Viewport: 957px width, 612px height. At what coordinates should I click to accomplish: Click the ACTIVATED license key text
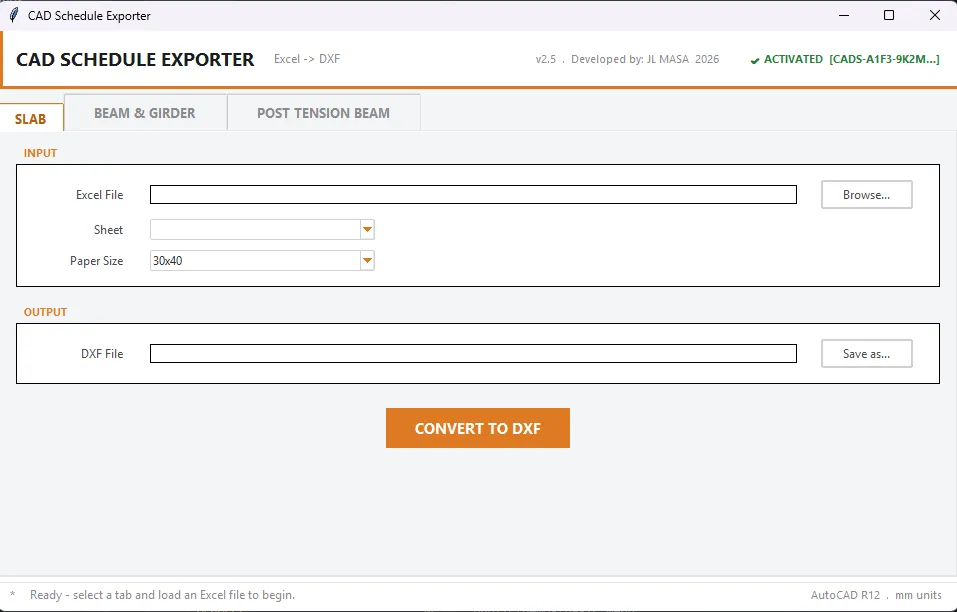[x=851, y=59]
